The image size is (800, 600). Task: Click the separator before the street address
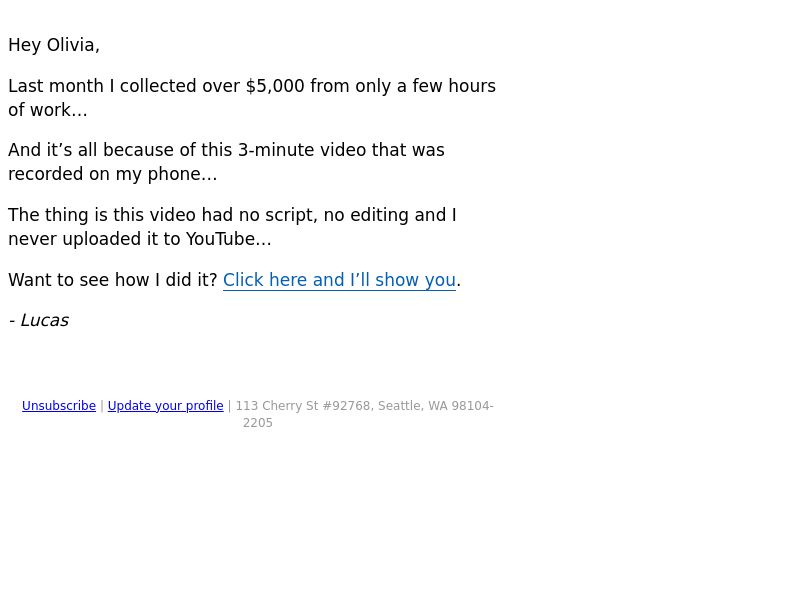pyautogui.click(x=230, y=406)
